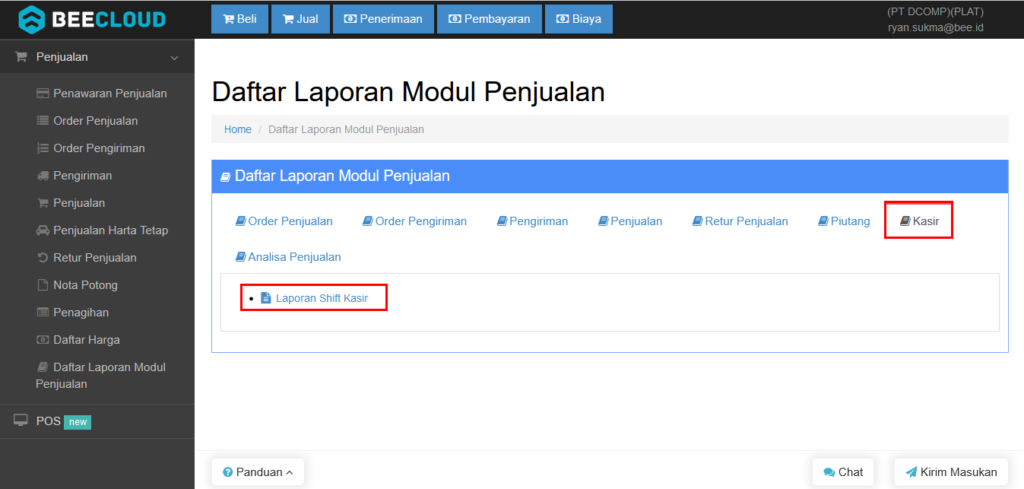Switch to the Order Pengiriman report tab

click(415, 221)
